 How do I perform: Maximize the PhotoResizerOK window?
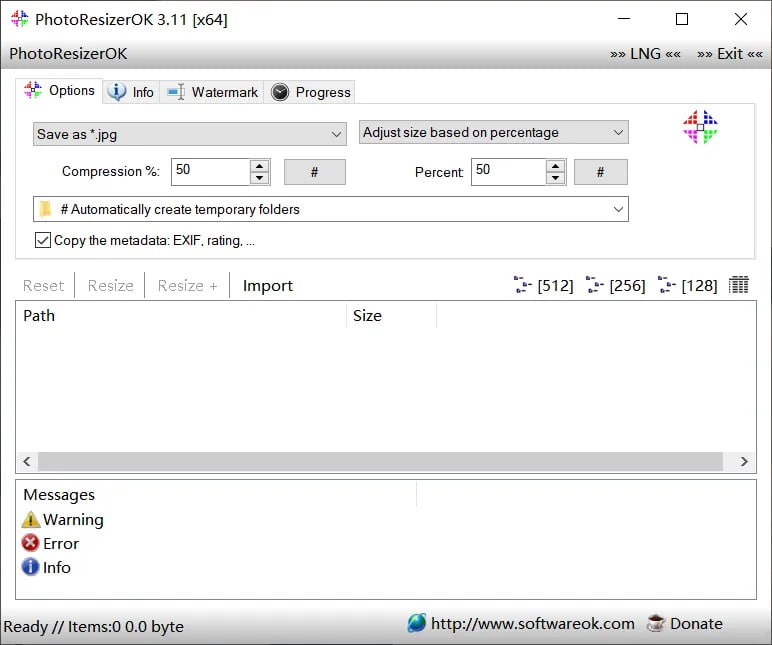point(682,19)
